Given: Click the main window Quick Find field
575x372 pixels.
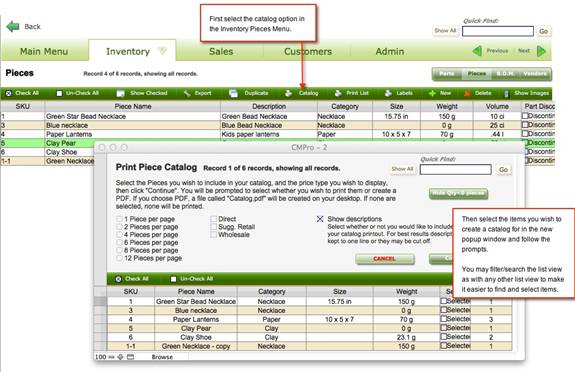Looking at the screenshot, I should pyautogui.click(x=498, y=31).
